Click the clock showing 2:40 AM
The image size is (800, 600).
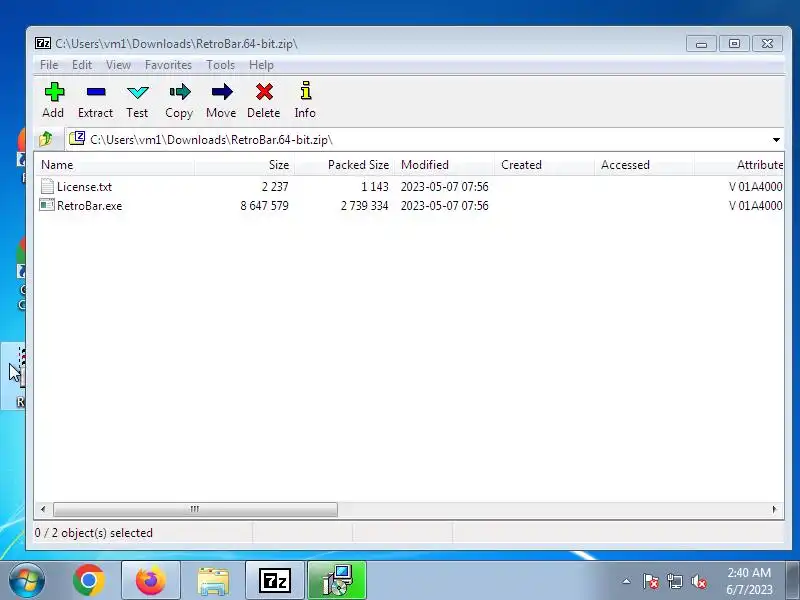pyautogui.click(x=749, y=572)
